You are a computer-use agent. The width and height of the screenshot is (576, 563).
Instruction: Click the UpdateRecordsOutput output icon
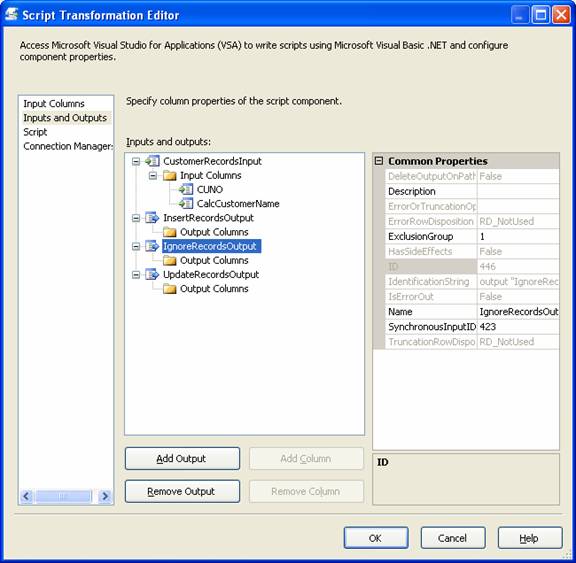(x=152, y=274)
